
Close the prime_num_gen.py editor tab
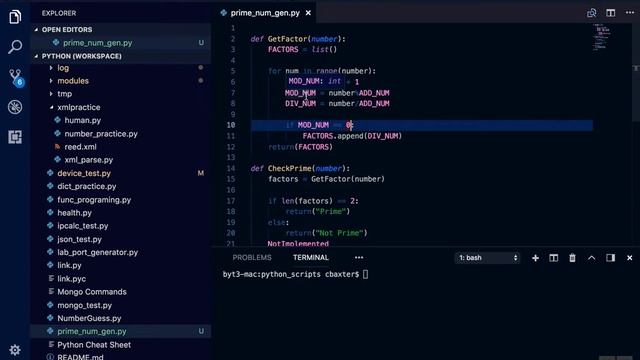308,13
